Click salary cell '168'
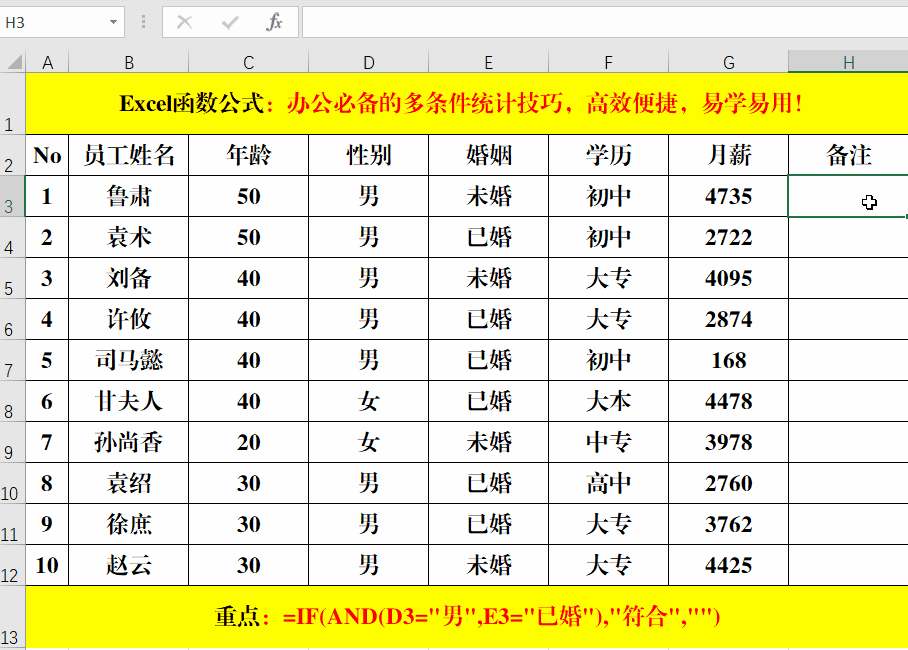Screen dimensions: 908x650 728,360
